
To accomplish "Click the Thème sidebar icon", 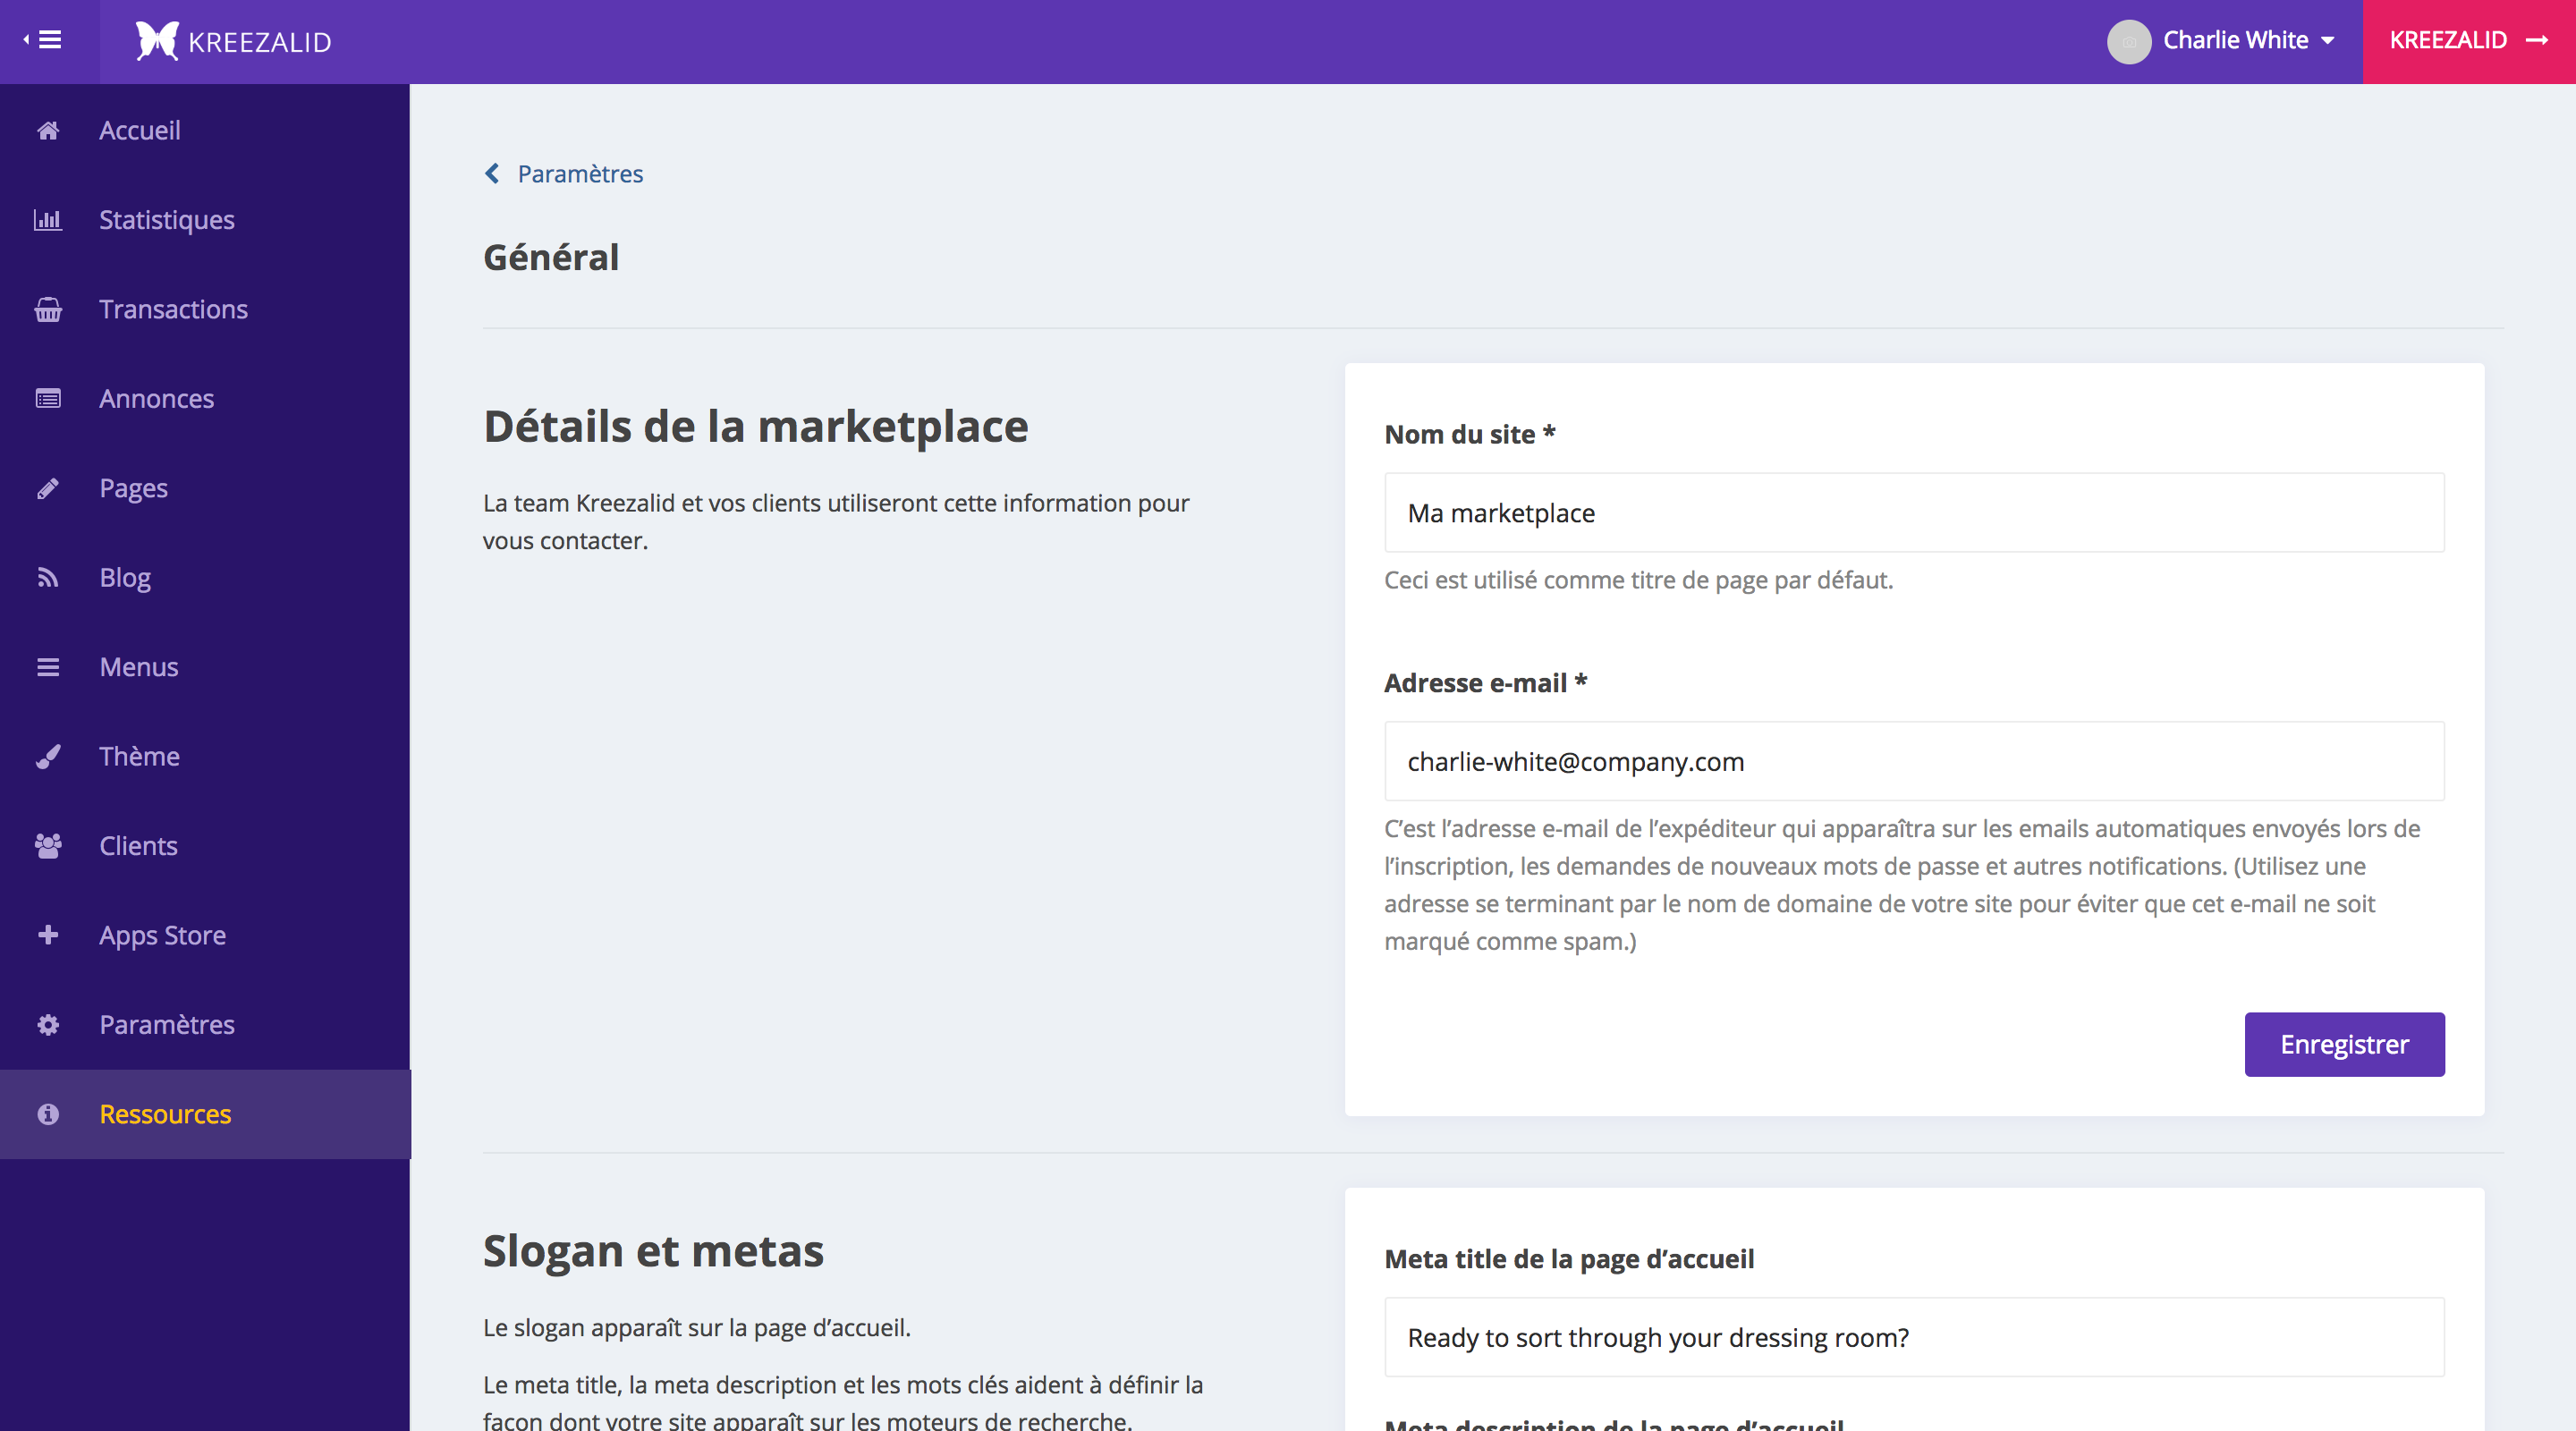I will point(47,754).
